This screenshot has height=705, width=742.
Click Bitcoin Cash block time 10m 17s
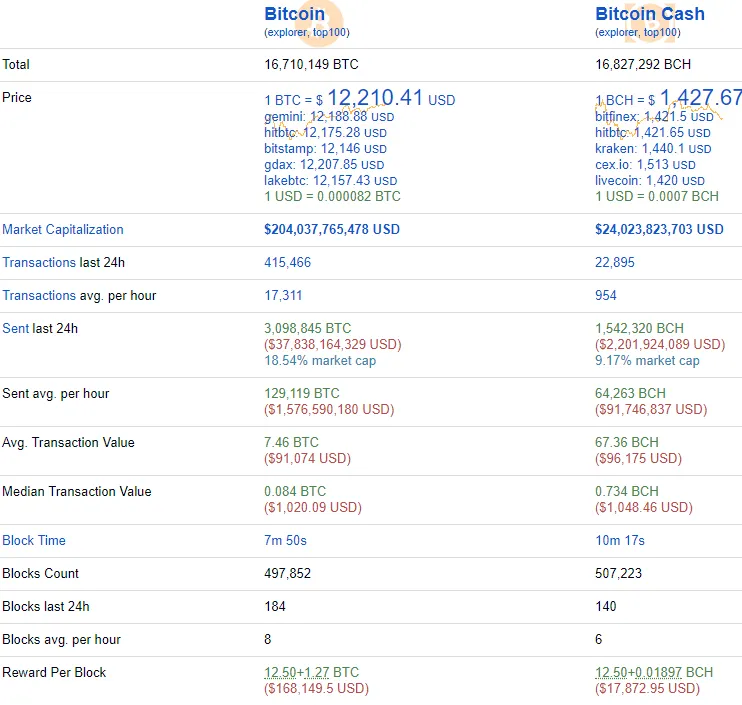point(620,540)
